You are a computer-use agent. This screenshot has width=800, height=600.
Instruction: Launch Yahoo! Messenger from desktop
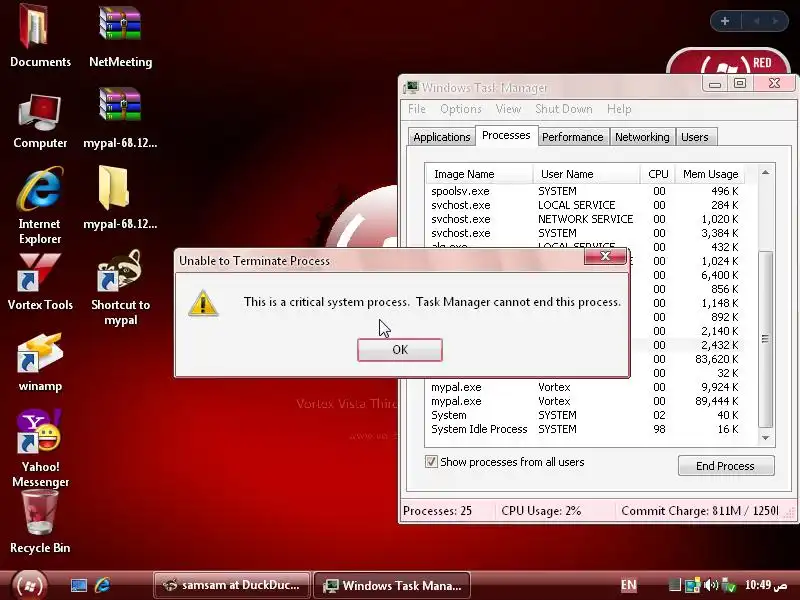40,448
